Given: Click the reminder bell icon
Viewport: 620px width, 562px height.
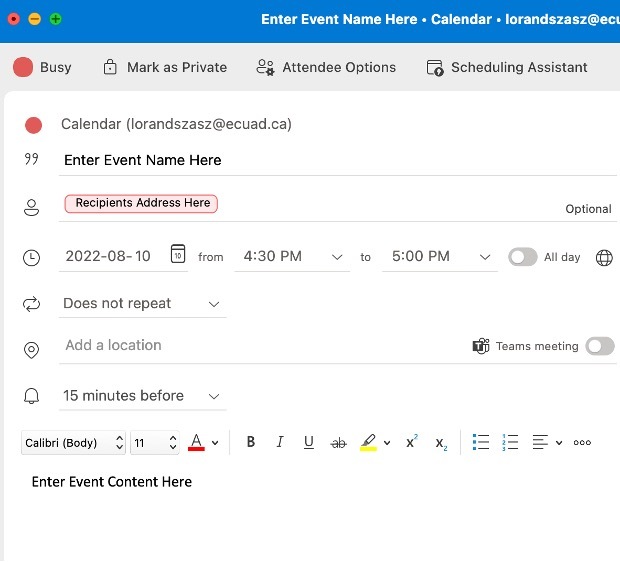Looking at the screenshot, I should point(31,396).
